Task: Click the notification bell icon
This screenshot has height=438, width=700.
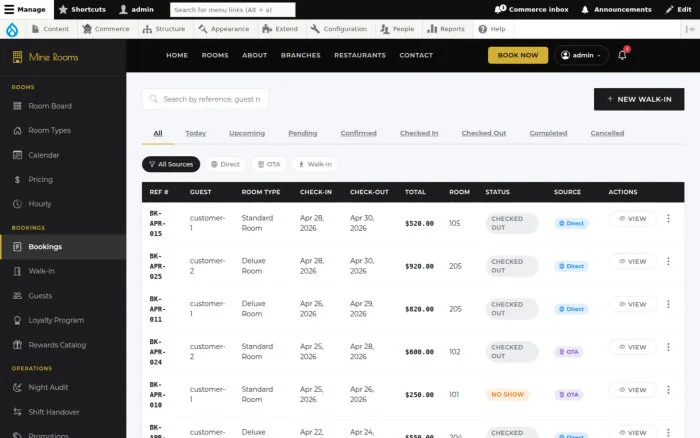Action: click(622, 55)
